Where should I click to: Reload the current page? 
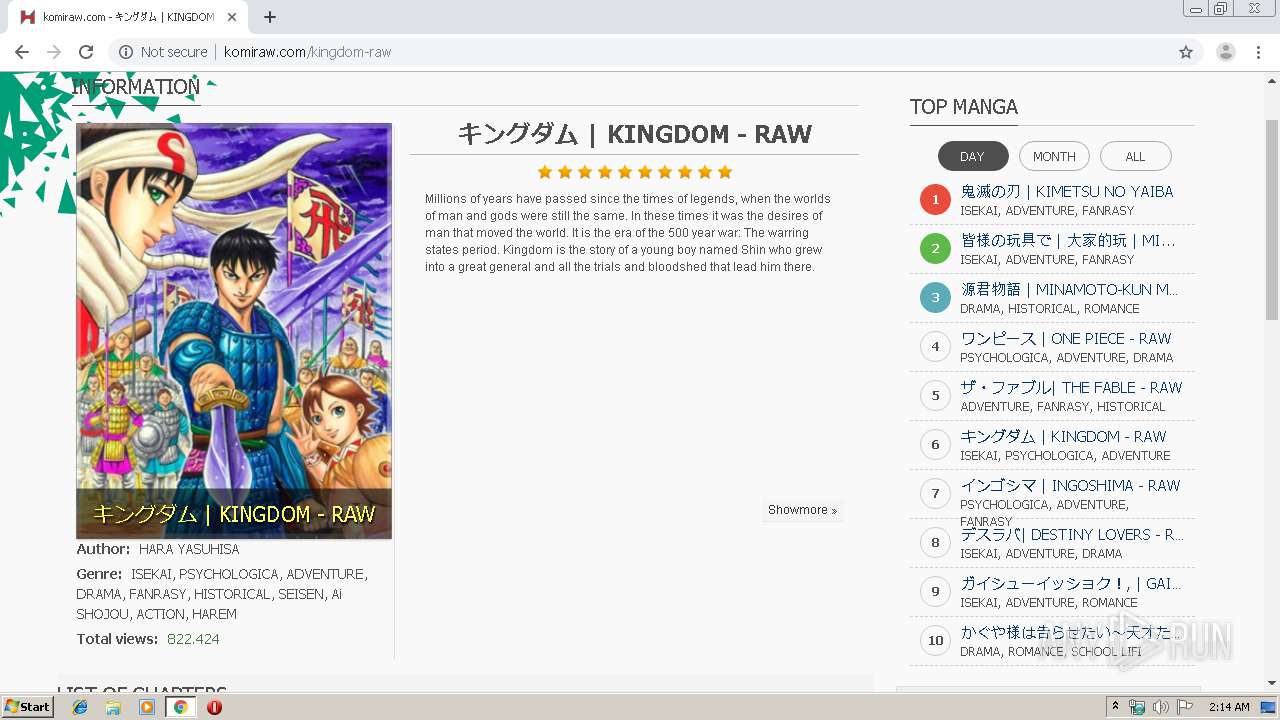pyautogui.click(x=86, y=52)
